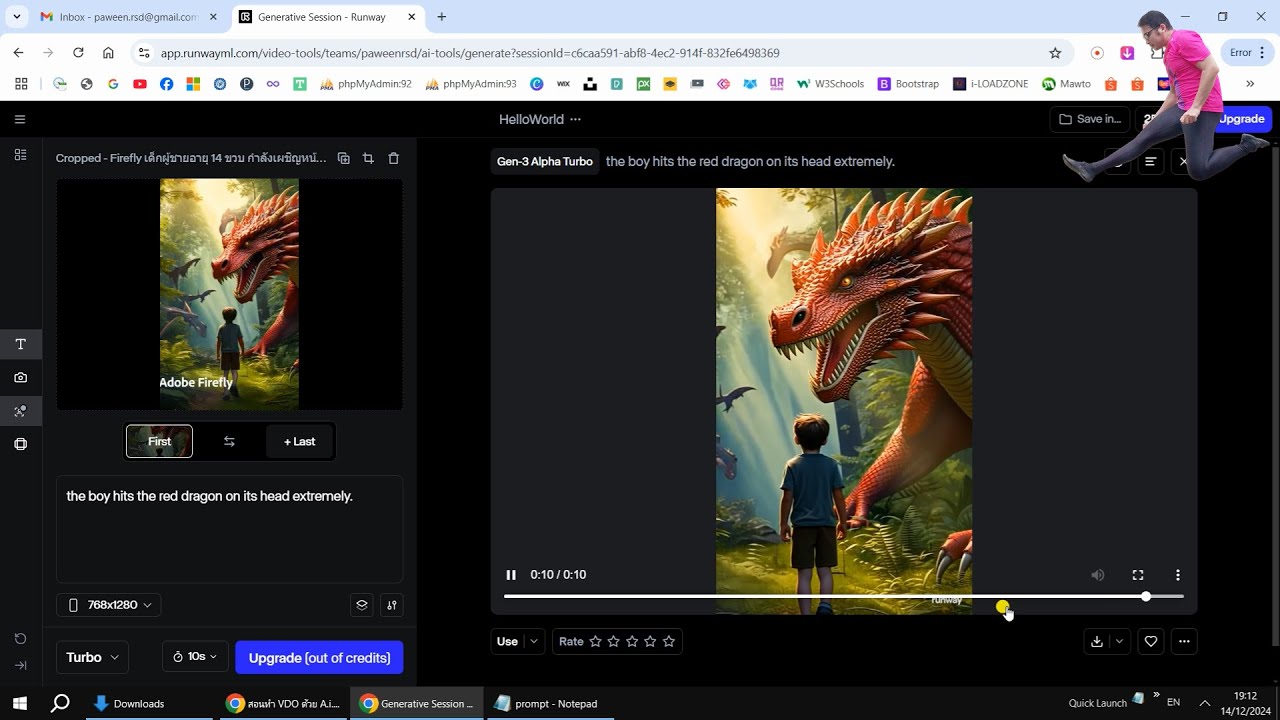Swap first and last frames
Image resolution: width=1280 pixels, height=720 pixels.
(229, 441)
